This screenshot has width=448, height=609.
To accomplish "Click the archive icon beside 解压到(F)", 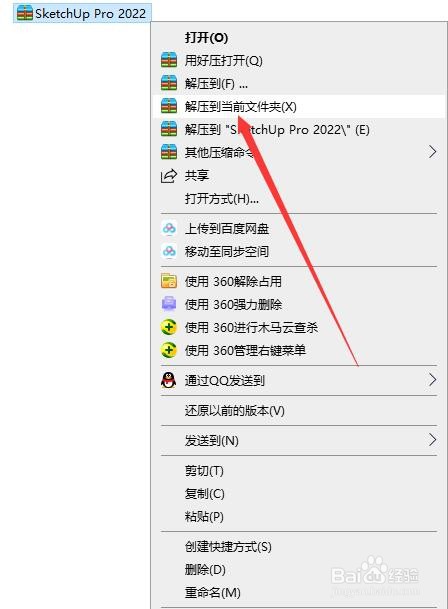I will pyautogui.click(x=169, y=83).
